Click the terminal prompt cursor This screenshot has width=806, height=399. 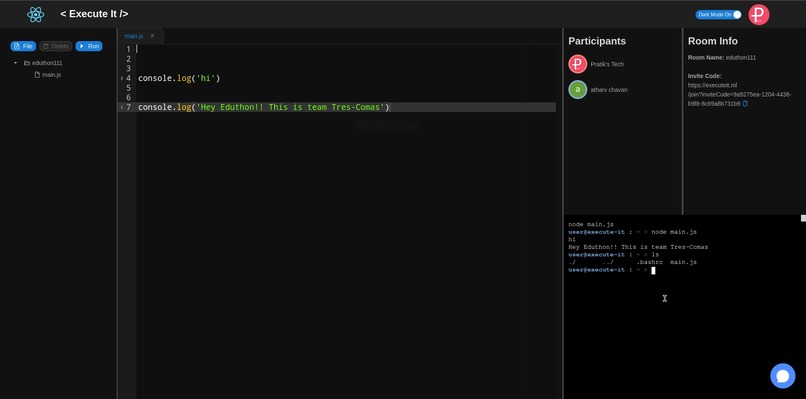coord(653,270)
